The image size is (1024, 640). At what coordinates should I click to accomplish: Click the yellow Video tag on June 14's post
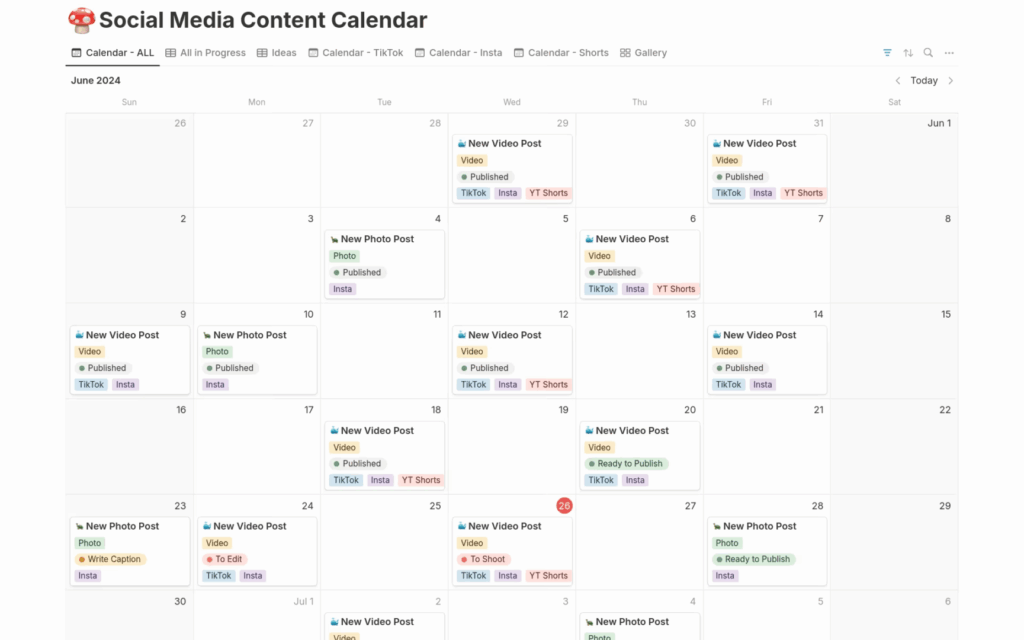[726, 351]
